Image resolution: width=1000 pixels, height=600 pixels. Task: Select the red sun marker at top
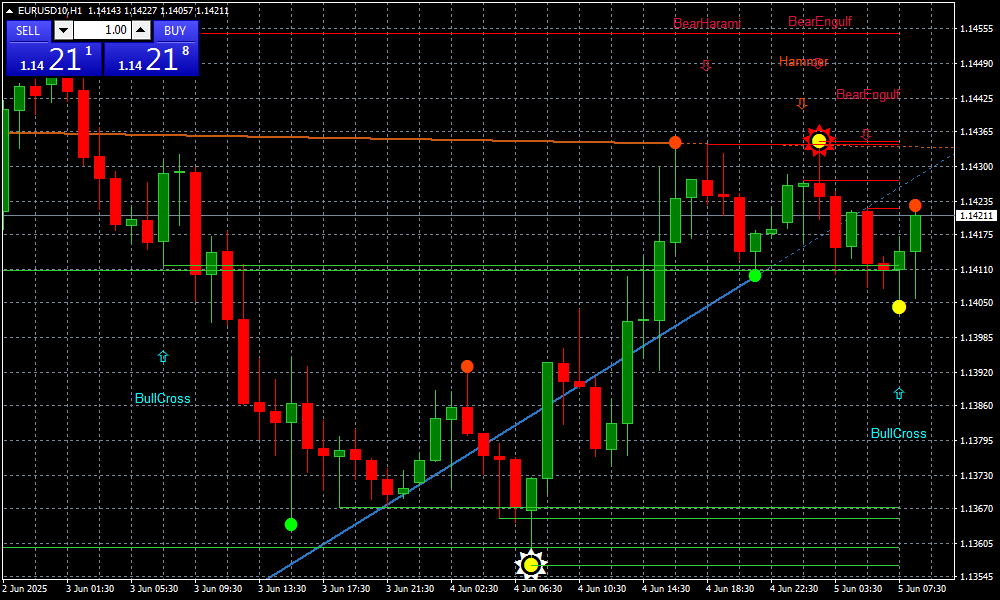(819, 140)
